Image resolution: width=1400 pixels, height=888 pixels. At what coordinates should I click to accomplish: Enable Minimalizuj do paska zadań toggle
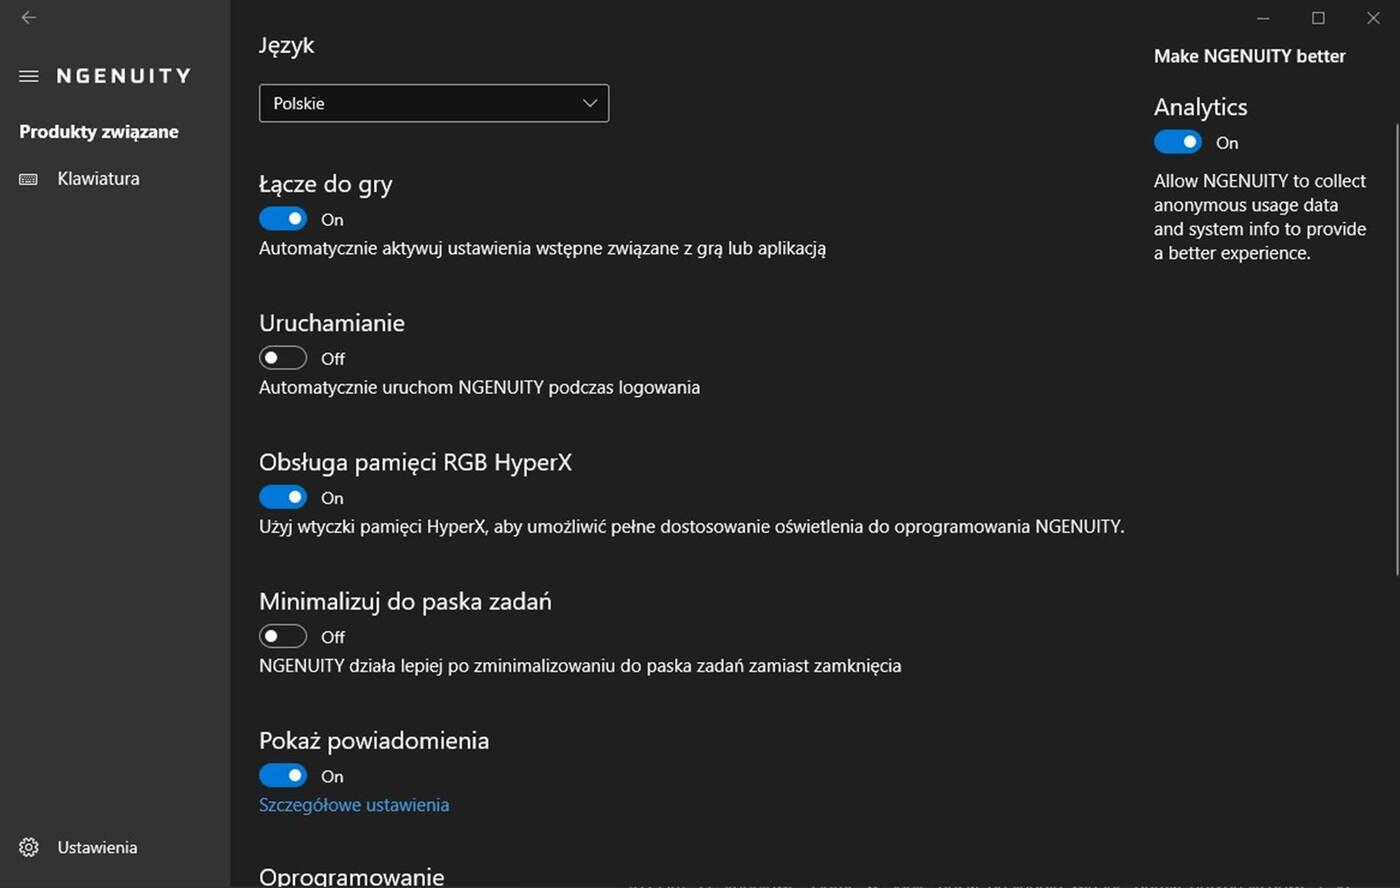click(283, 636)
